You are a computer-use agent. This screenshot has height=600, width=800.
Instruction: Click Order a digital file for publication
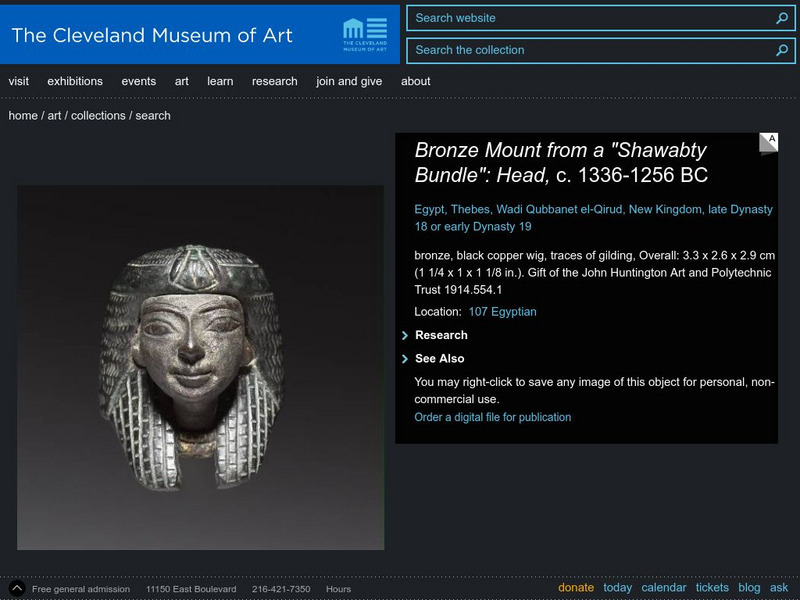tap(493, 417)
